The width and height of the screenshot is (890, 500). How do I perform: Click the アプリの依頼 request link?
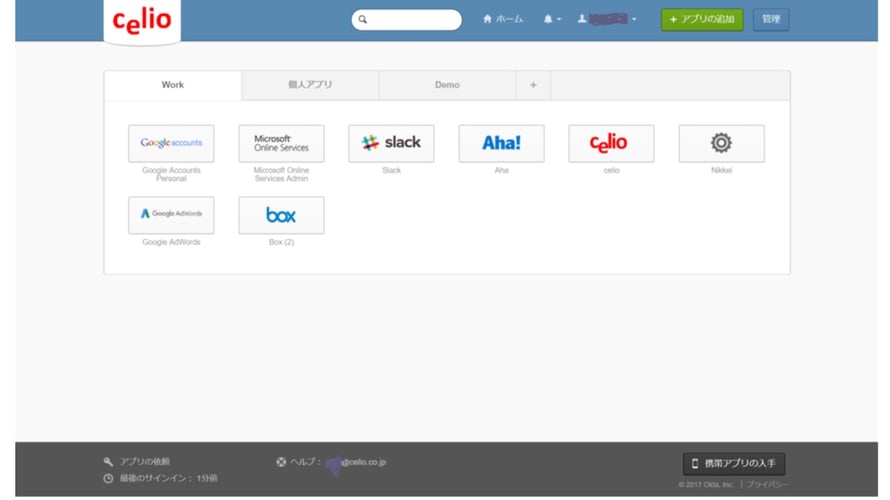(145, 462)
